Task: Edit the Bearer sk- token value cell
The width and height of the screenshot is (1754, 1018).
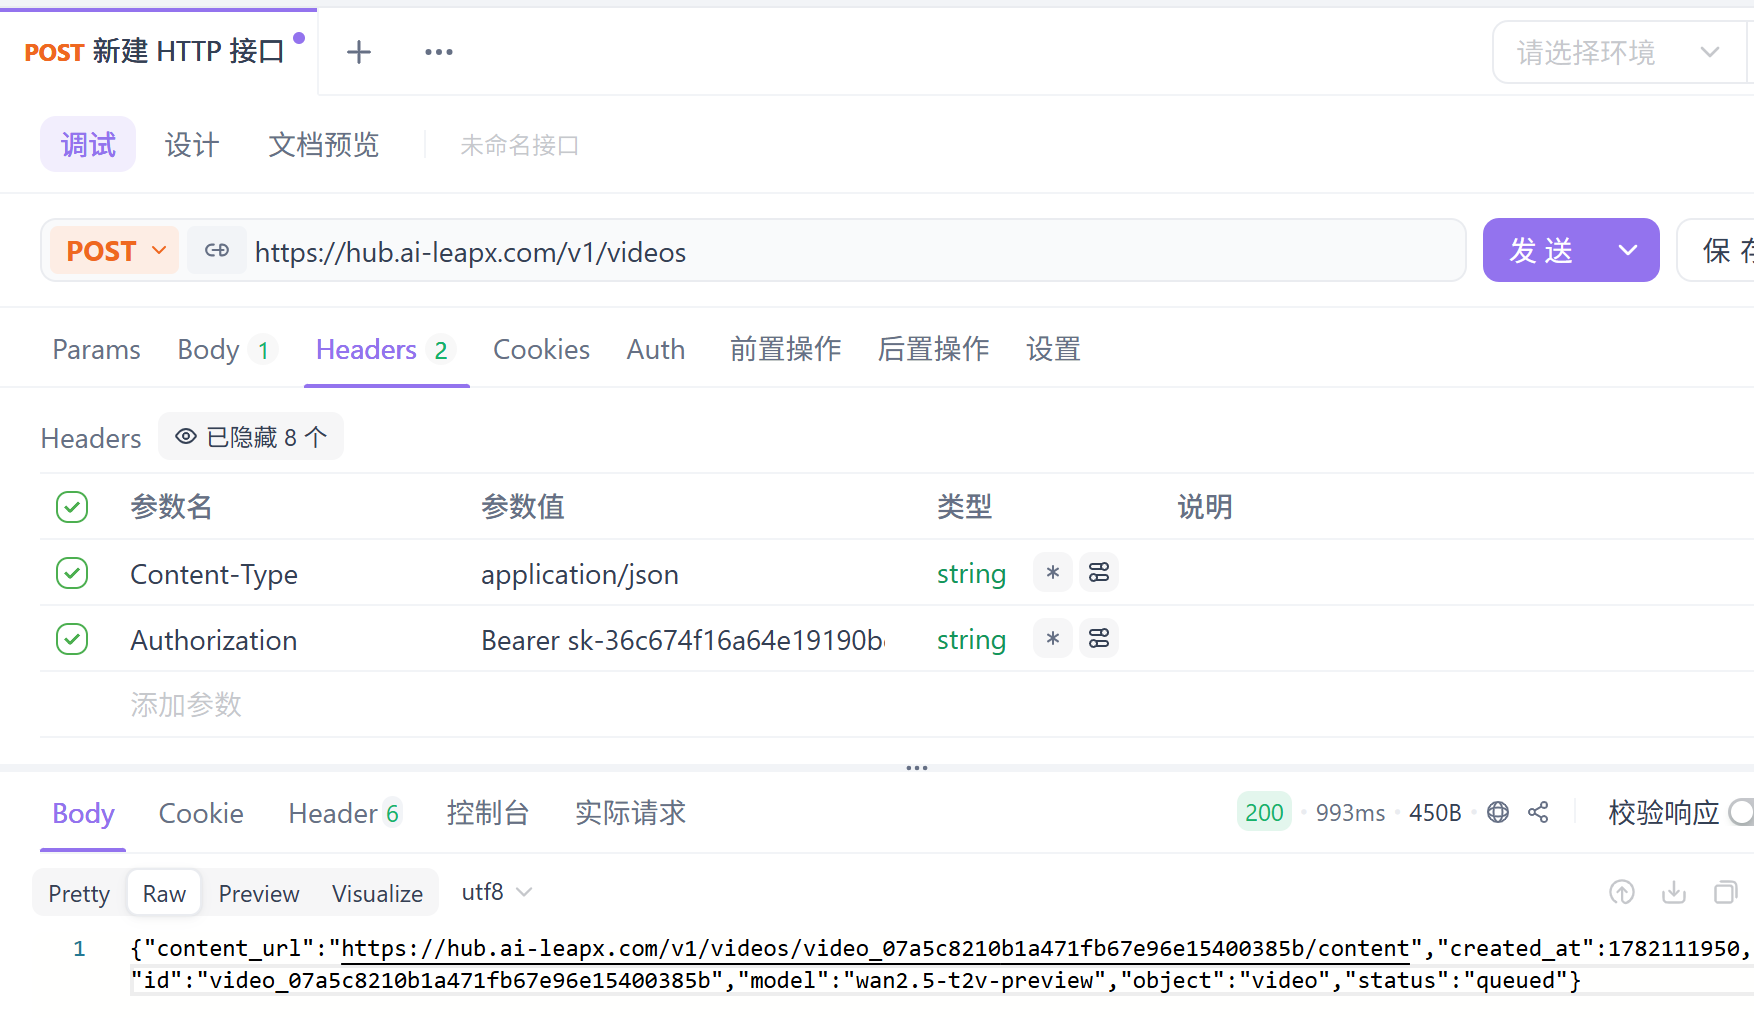Action: 683,640
